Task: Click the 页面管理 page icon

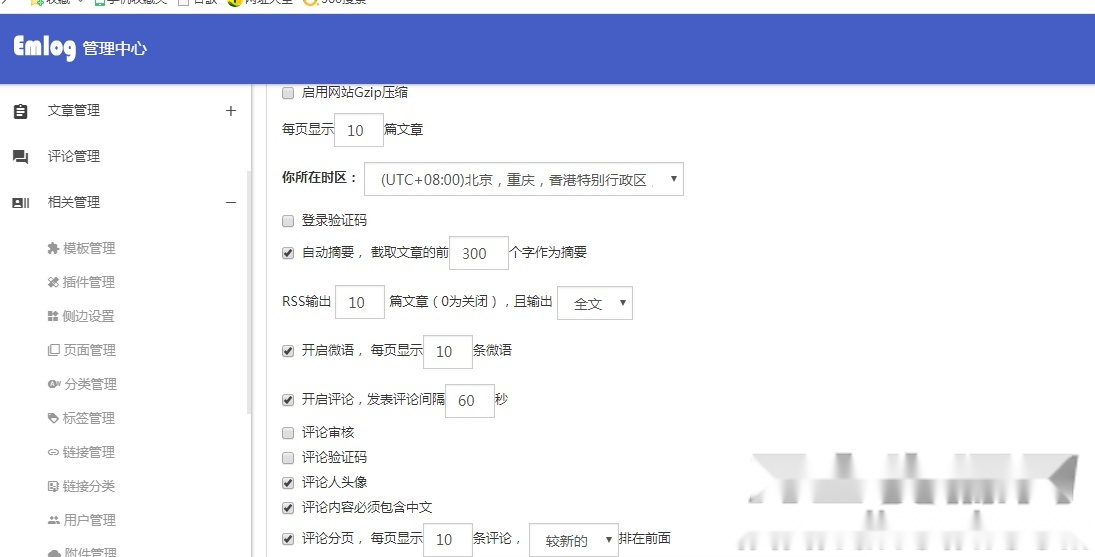Action: (54, 350)
